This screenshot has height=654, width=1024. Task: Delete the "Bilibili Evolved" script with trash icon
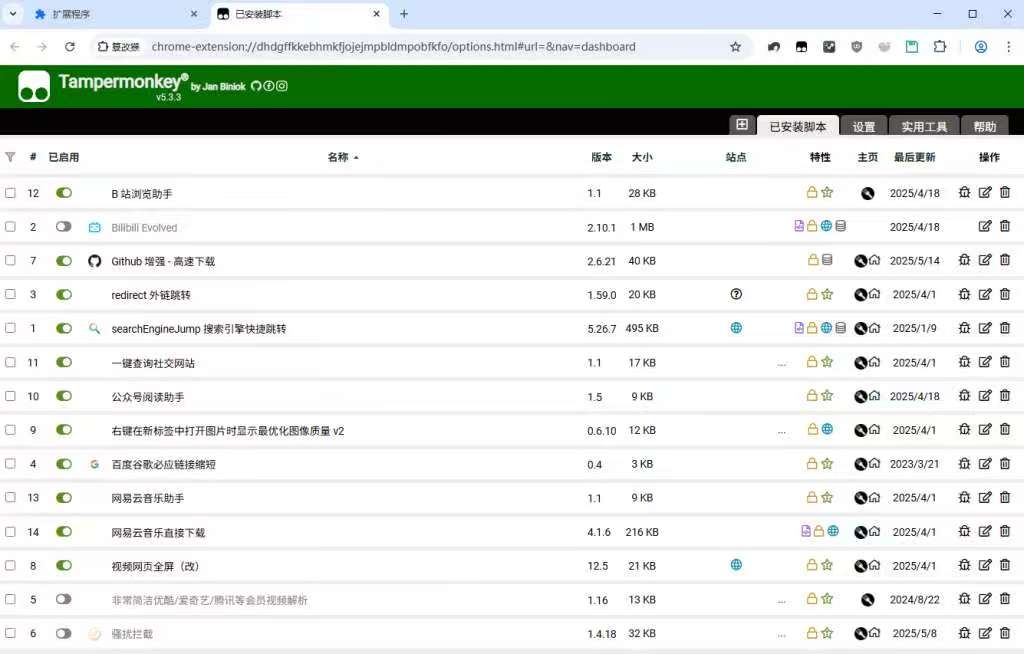point(1005,226)
